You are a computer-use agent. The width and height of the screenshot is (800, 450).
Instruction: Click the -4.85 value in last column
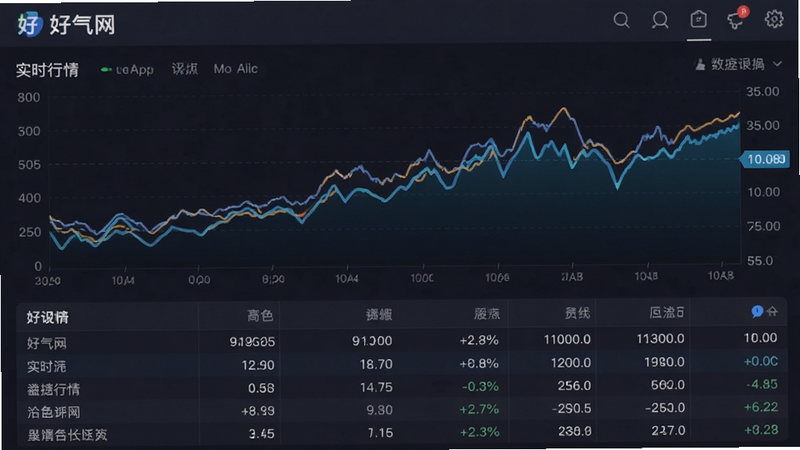tap(762, 384)
